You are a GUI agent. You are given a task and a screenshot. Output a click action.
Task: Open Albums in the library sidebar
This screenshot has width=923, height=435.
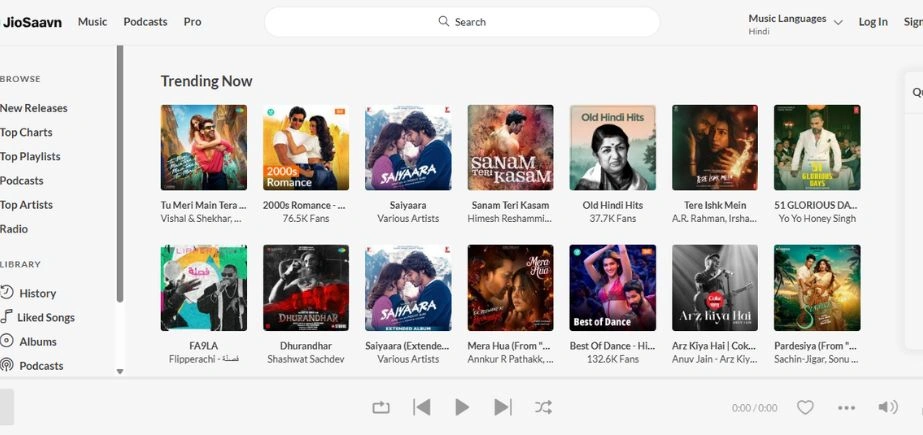click(x=38, y=341)
